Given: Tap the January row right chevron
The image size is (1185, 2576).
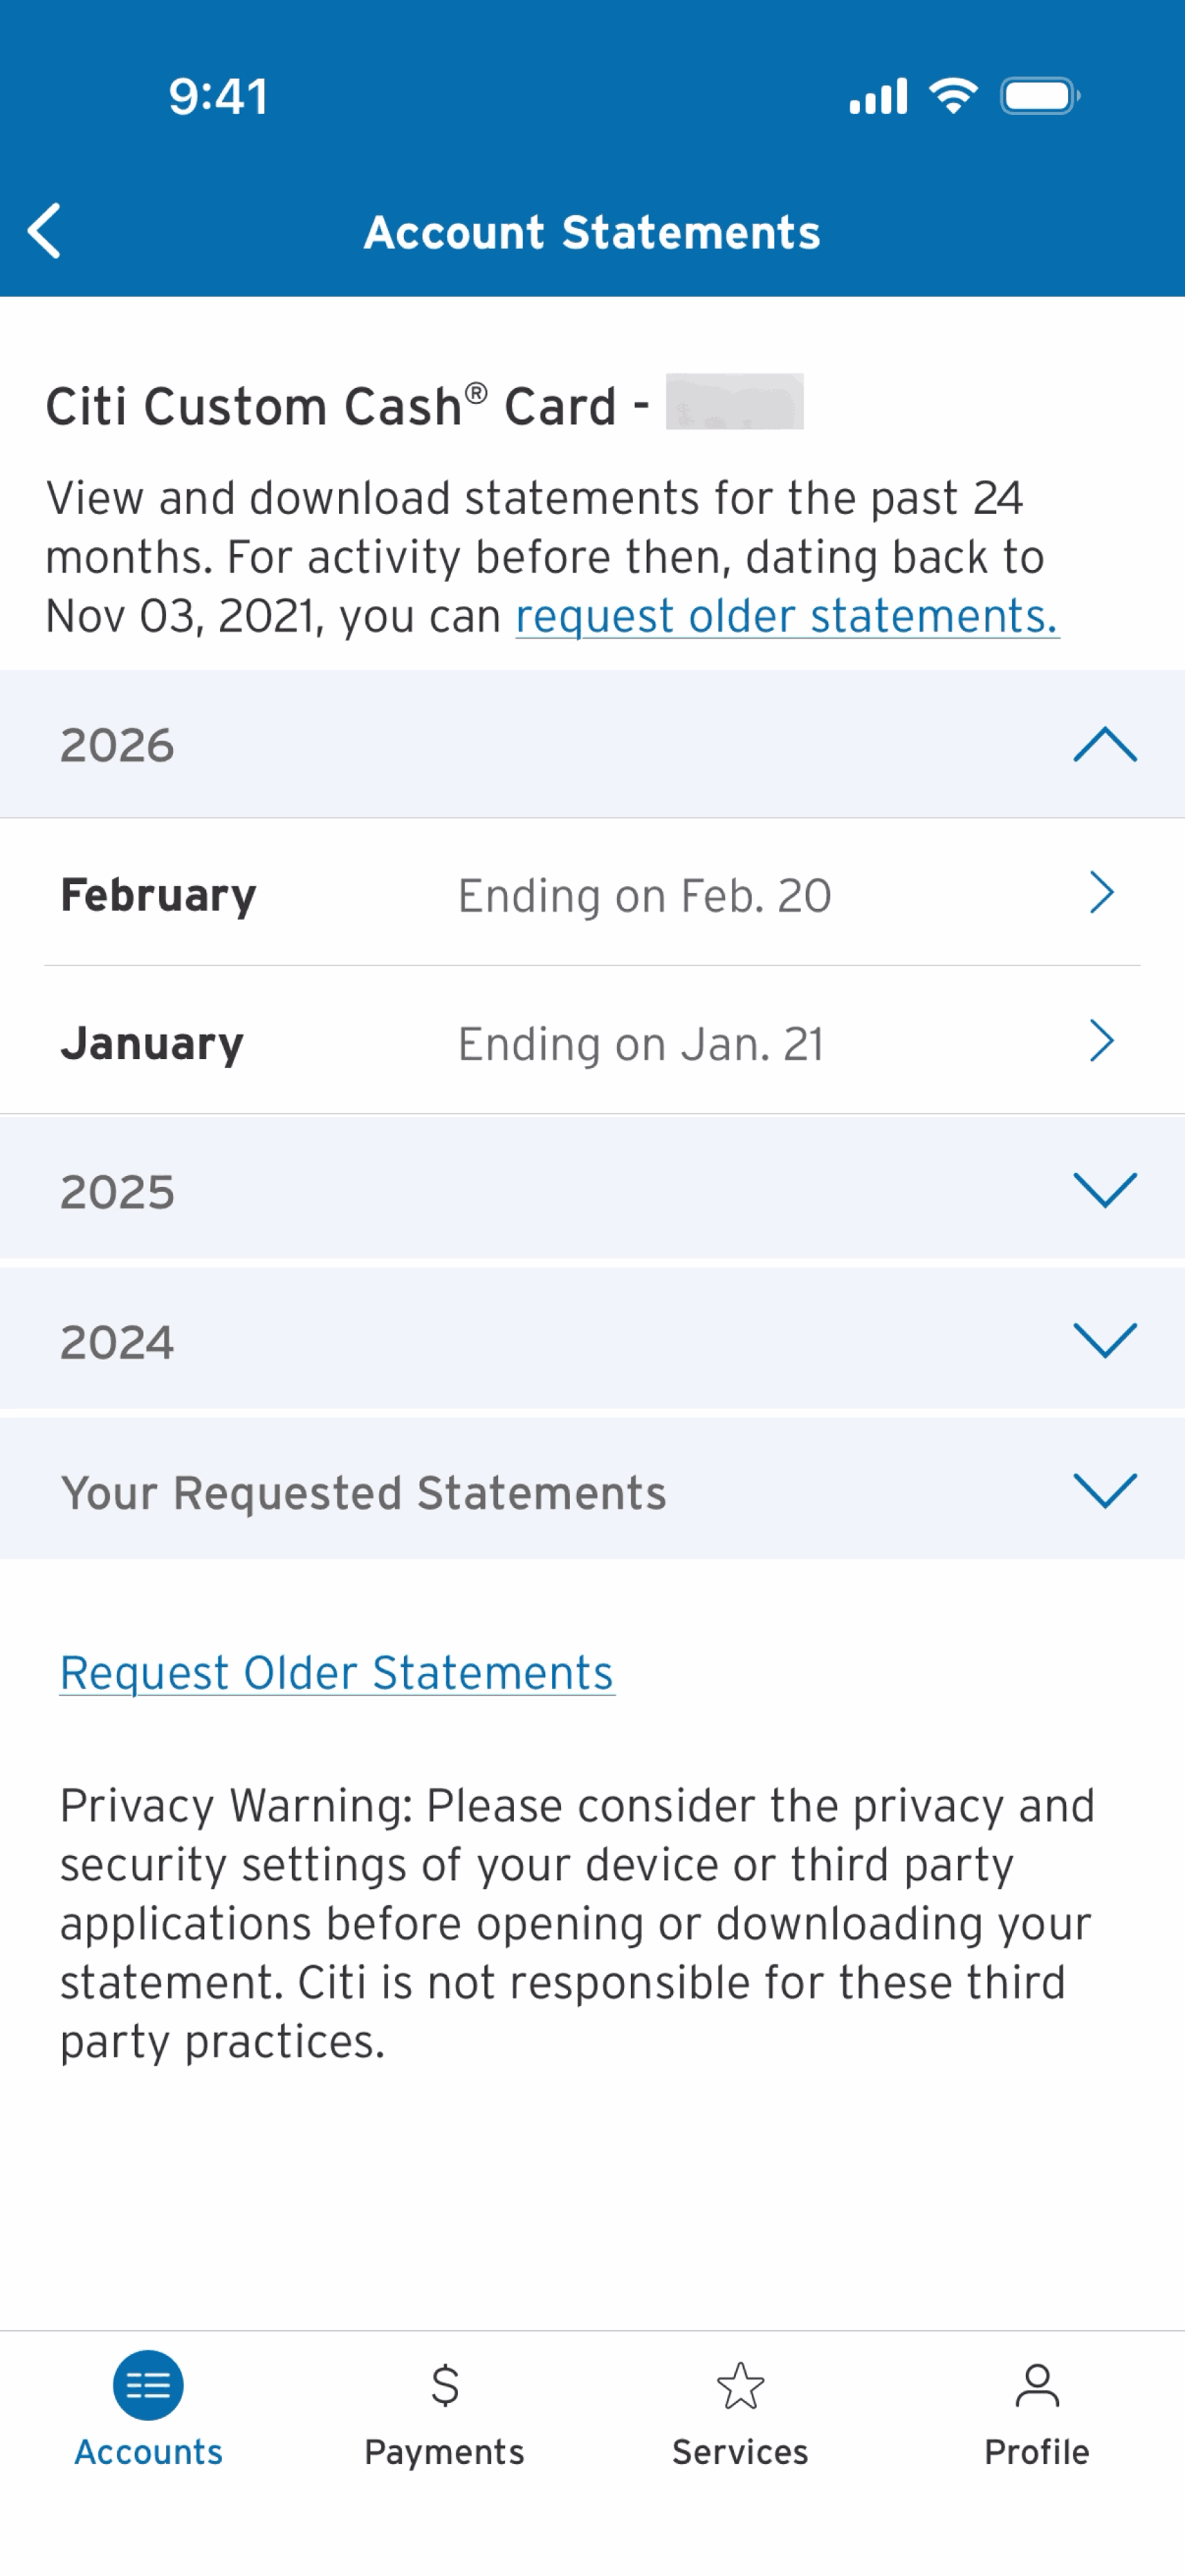Looking at the screenshot, I should click(1101, 1041).
